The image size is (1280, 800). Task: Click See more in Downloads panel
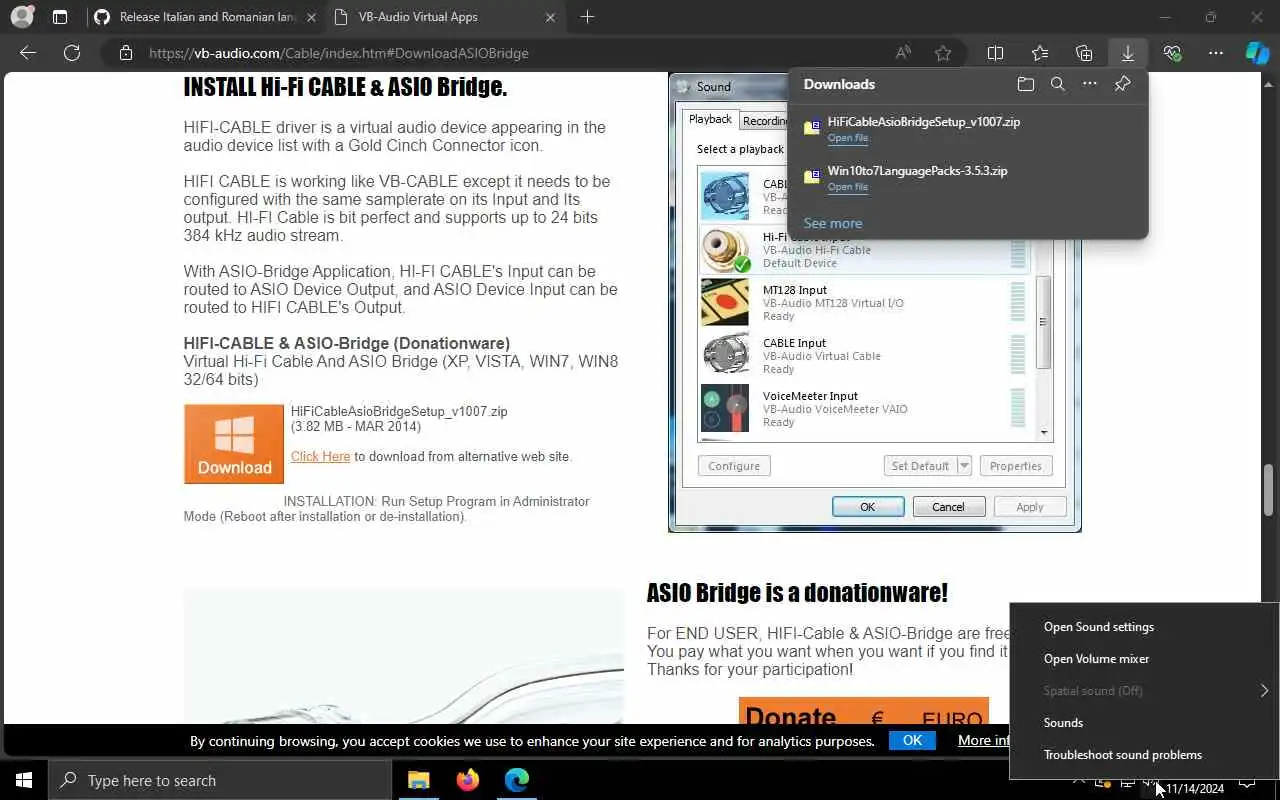pos(833,223)
